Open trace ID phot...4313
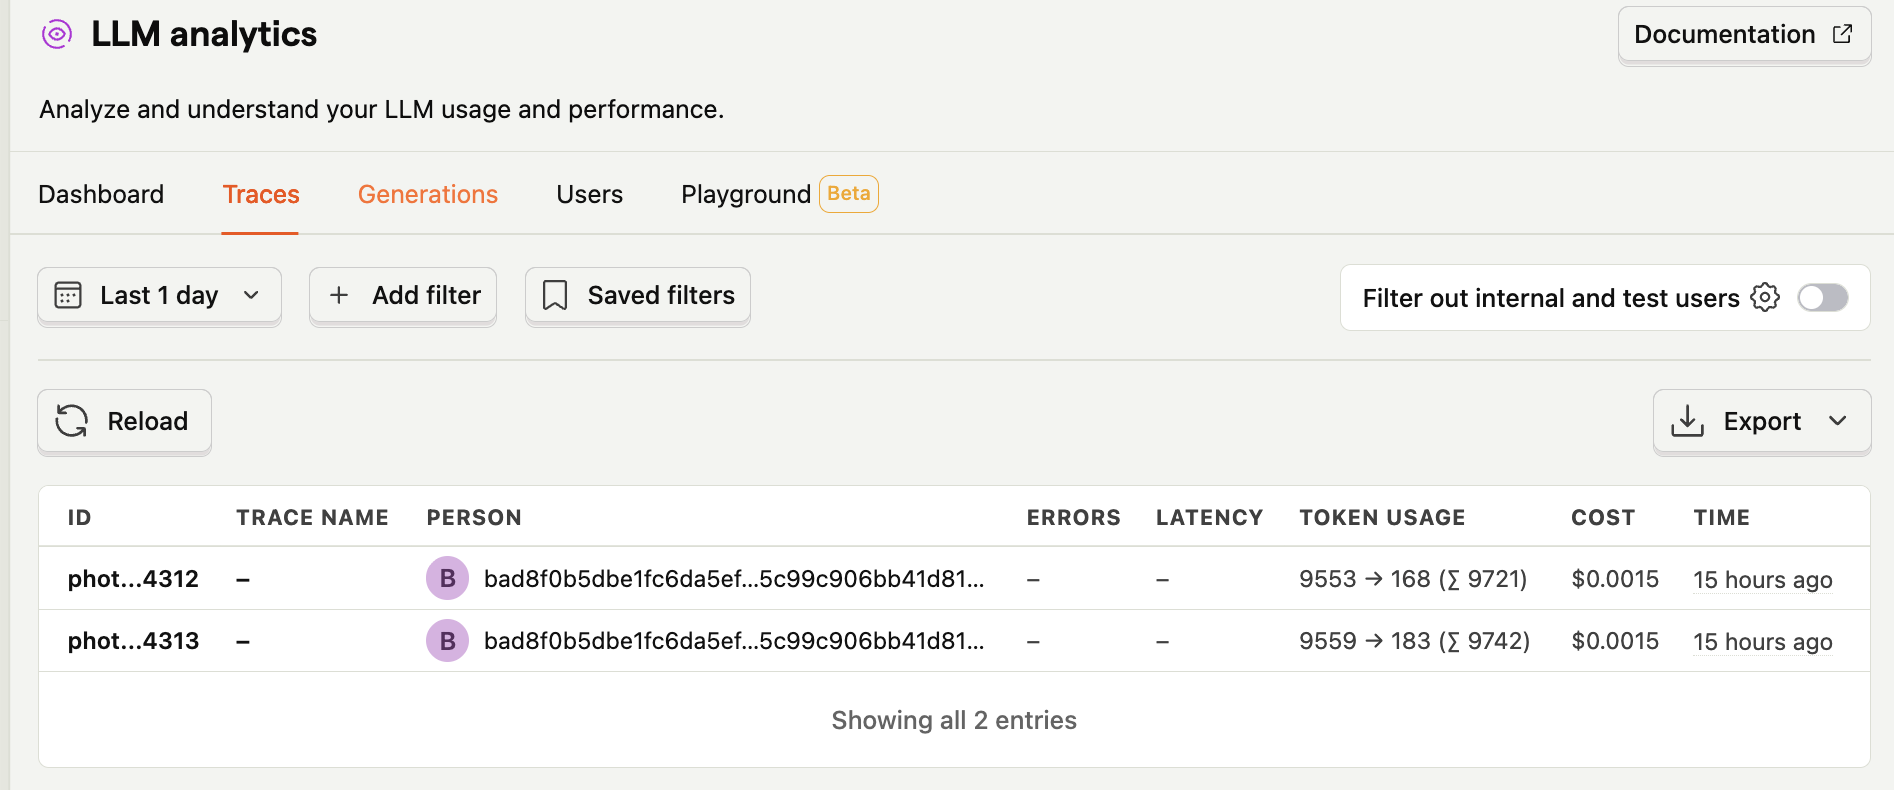 (133, 641)
